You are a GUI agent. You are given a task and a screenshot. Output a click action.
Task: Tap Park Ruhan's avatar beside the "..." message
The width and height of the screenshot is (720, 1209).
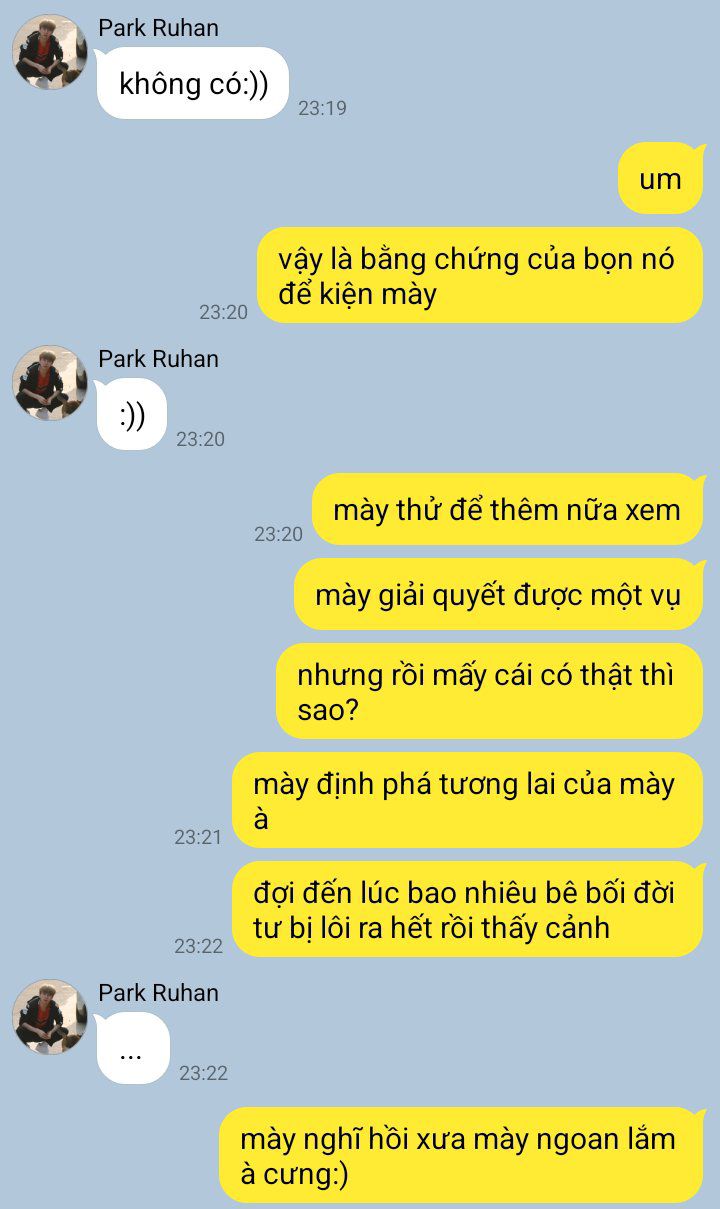[x=50, y=1017]
